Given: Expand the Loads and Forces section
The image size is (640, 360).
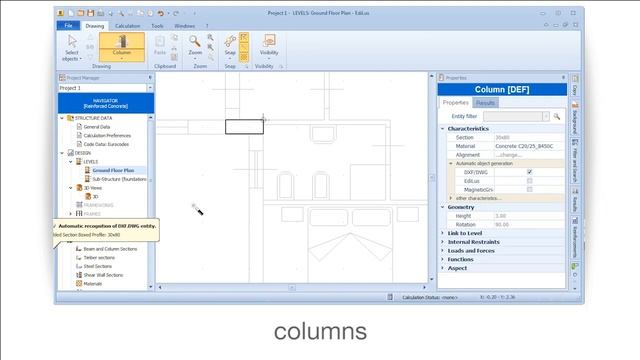Looking at the screenshot, I should coord(442,251).
